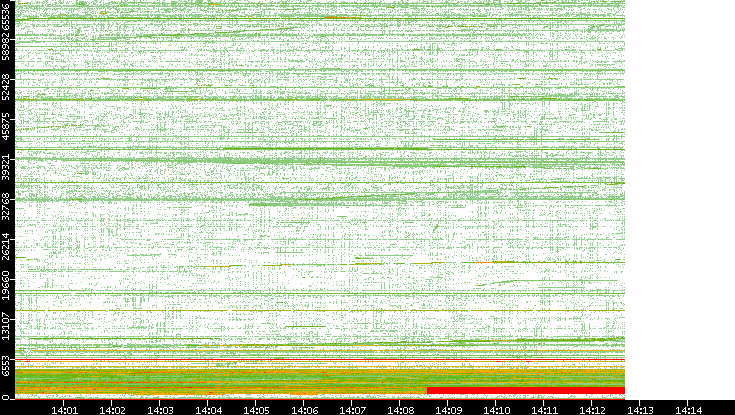Click the 13107 vertical axis label
This screenshot has width=735, height=415.
(6, 326)
